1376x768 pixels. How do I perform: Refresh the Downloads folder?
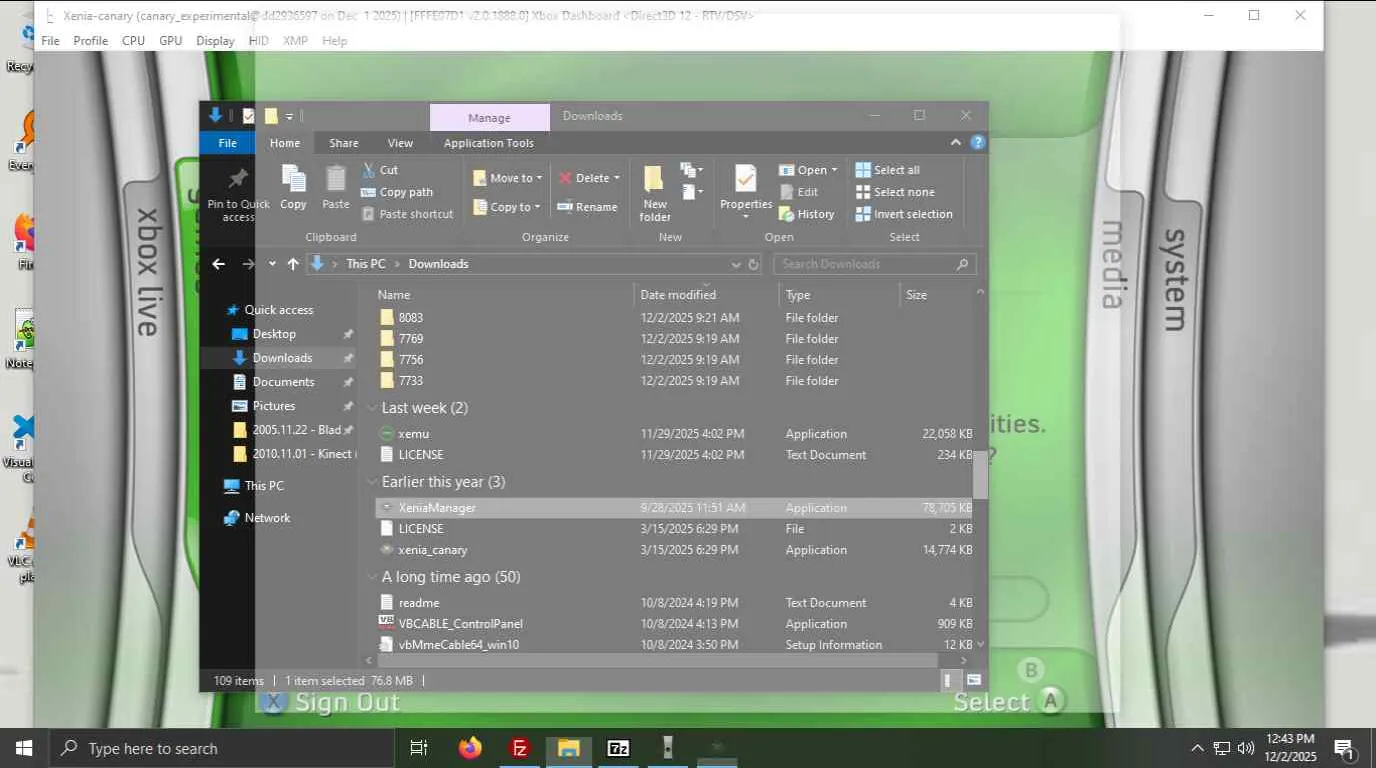(x=754, y=264)
